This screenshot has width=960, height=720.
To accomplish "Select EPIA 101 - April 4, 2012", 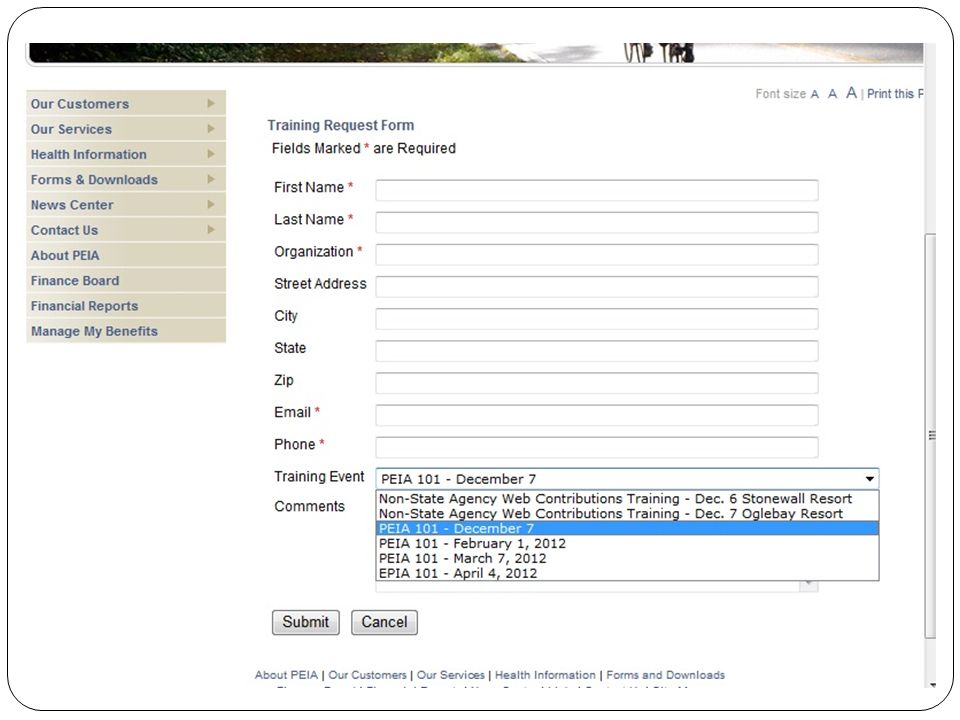I will 627,573.
